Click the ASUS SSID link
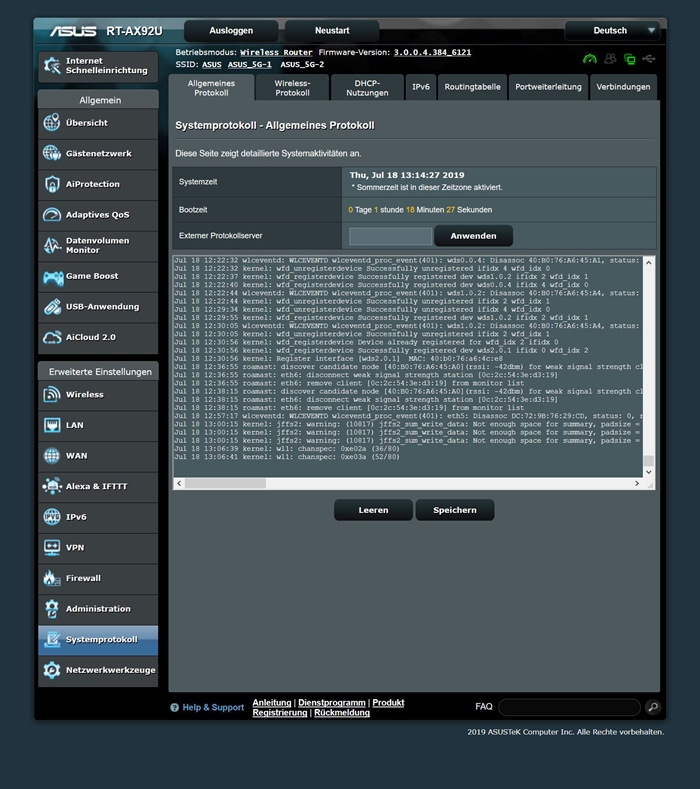 coord(211,64)
